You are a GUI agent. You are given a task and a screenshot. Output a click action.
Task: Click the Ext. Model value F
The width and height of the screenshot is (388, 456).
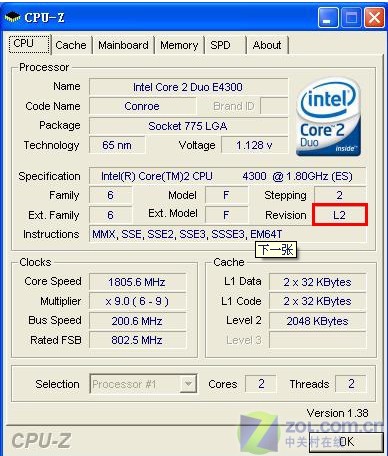tap(226, 215)
